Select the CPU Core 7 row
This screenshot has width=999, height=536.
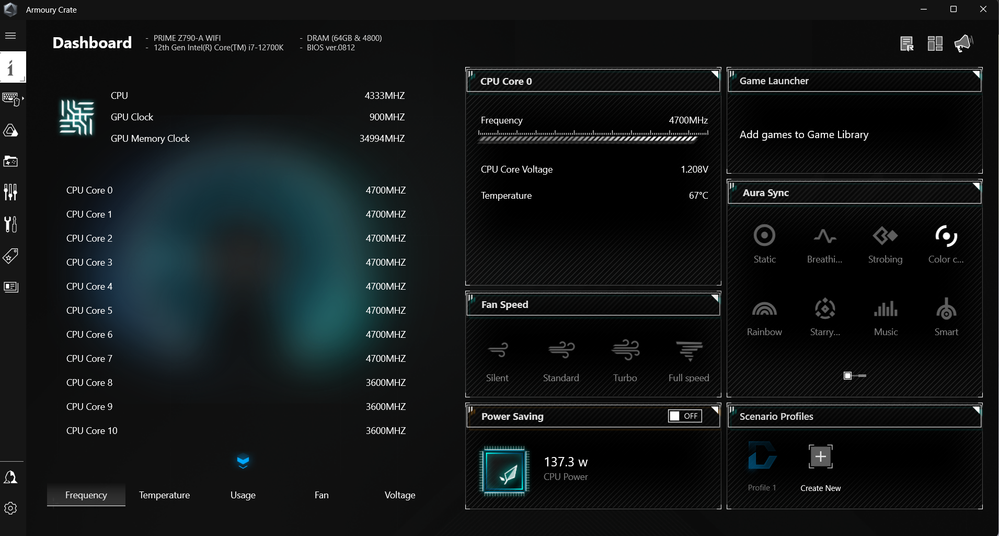pos(236,359)
